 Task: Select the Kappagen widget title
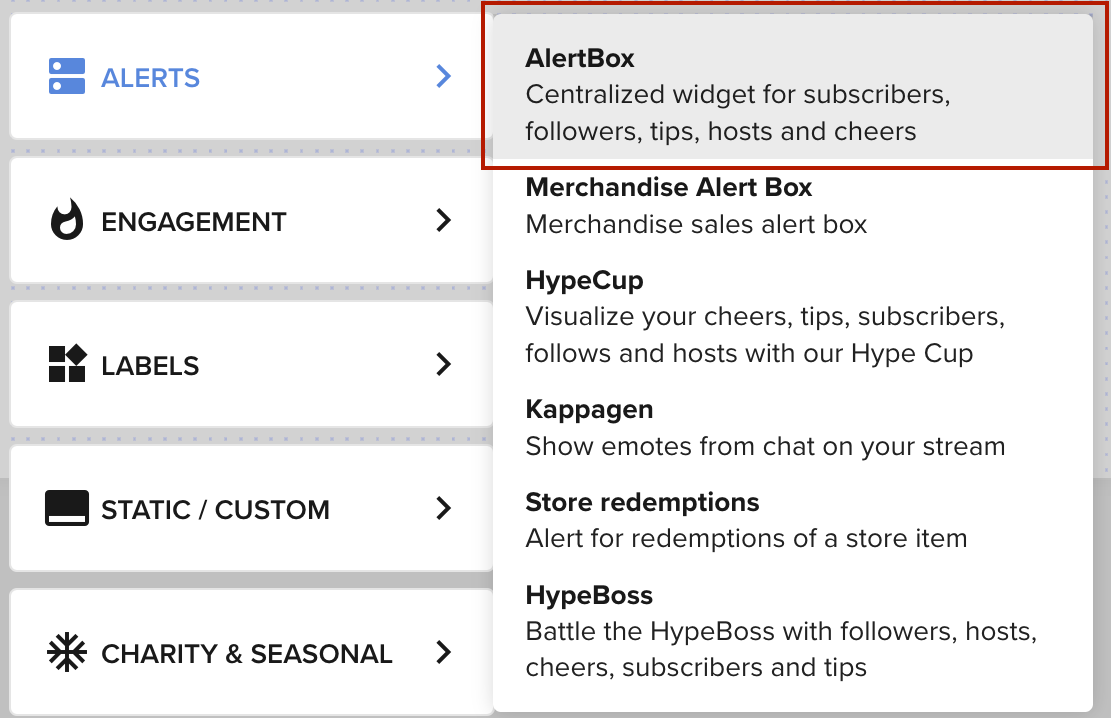pyautogui.click(x=589, y=410)
